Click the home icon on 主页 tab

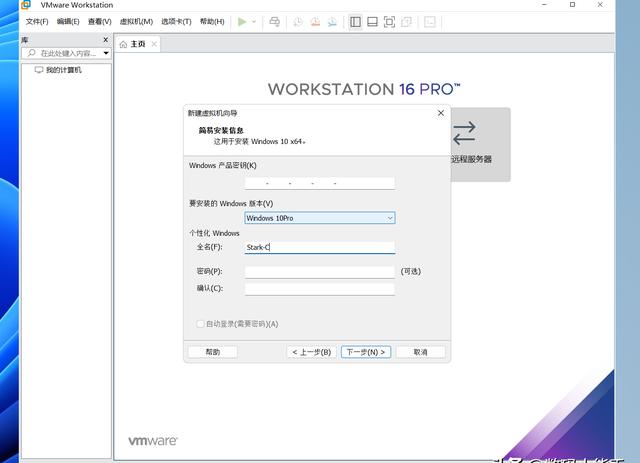pyautogui.click(x=123, y=44)
